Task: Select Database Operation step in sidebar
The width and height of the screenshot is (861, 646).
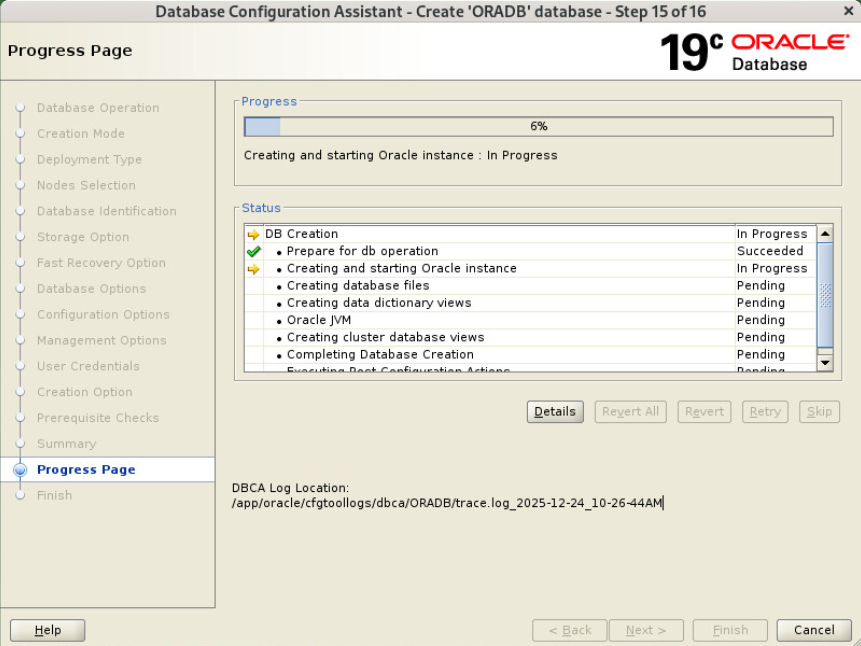Action: pyautogui.click(x=98, y=108)
